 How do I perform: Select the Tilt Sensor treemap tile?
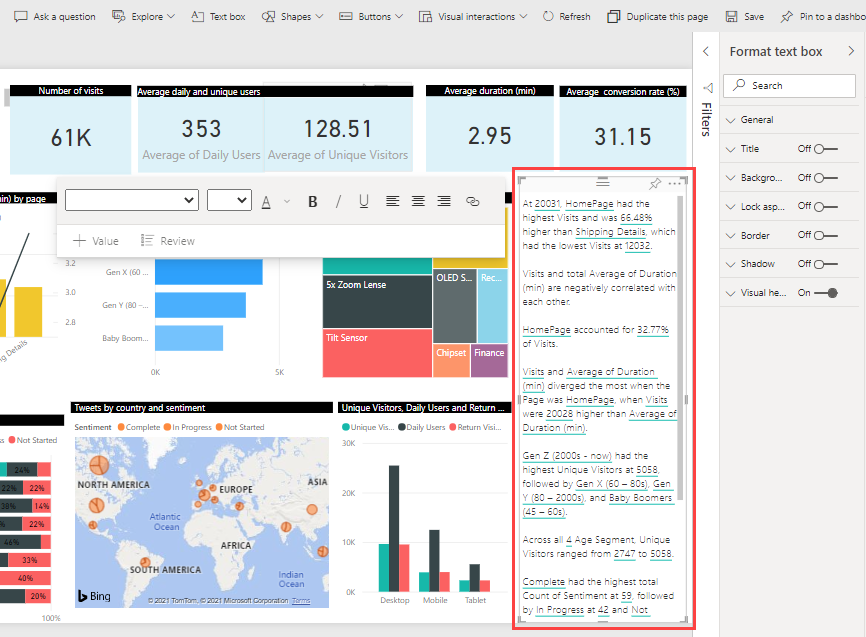tap(377, 352)
